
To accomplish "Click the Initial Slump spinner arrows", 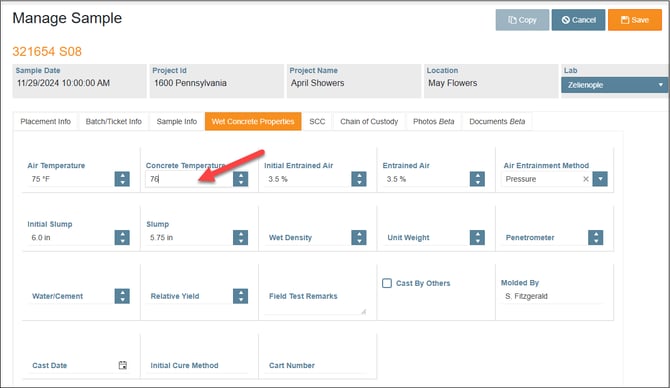I will click(x=122, y=238).
